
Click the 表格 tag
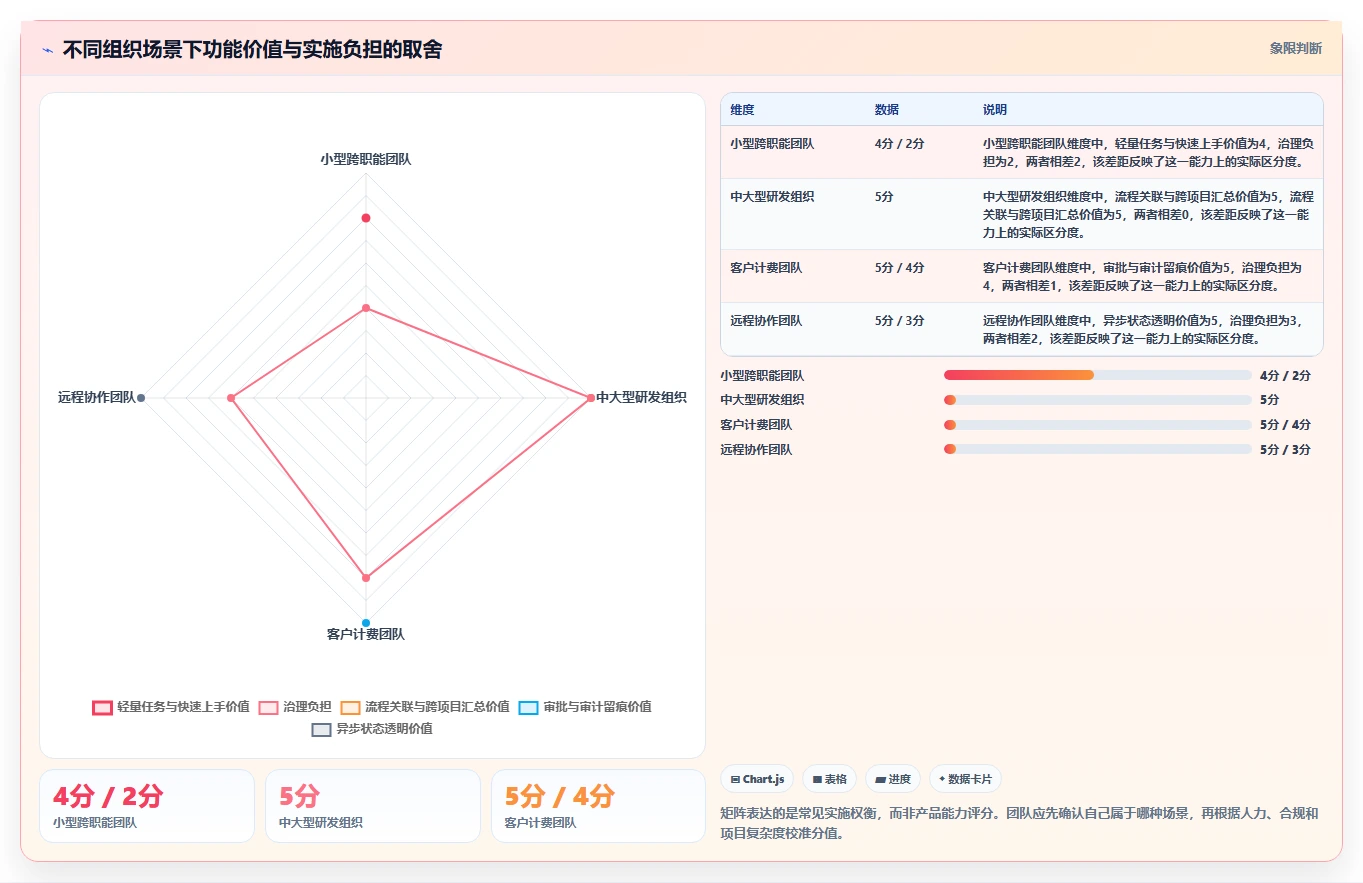tap(829, 779)
